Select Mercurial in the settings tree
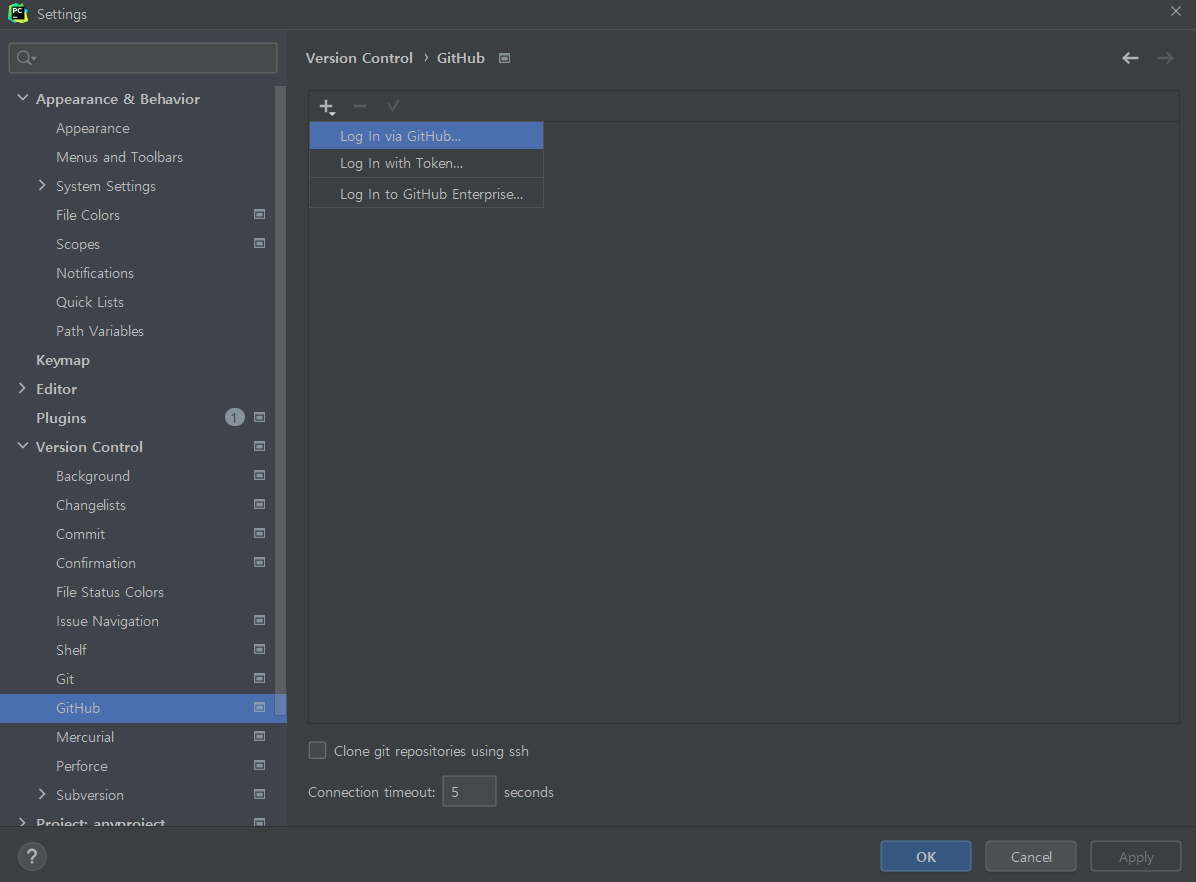The width and height of the screenshot is (1196, 882). point(85,737)
